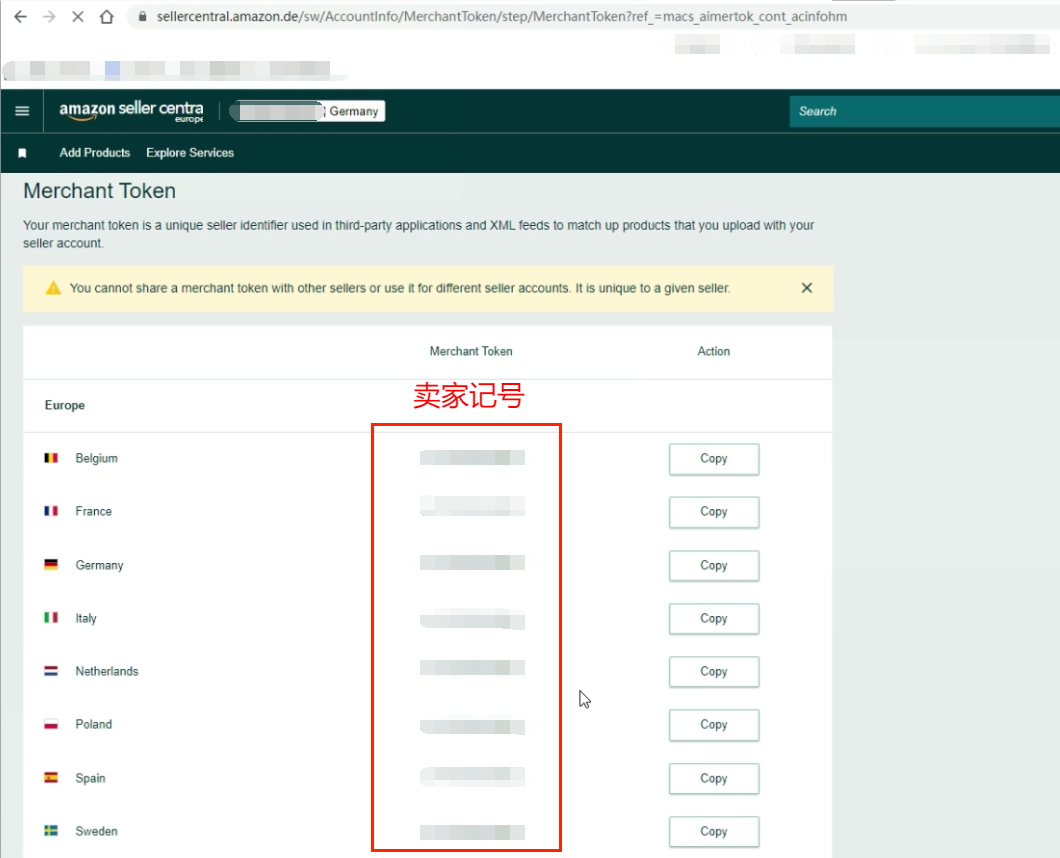This screenshot has width=1060, height=858.
Task: Click the Sweden flag icon
Action: pos(51,830)
